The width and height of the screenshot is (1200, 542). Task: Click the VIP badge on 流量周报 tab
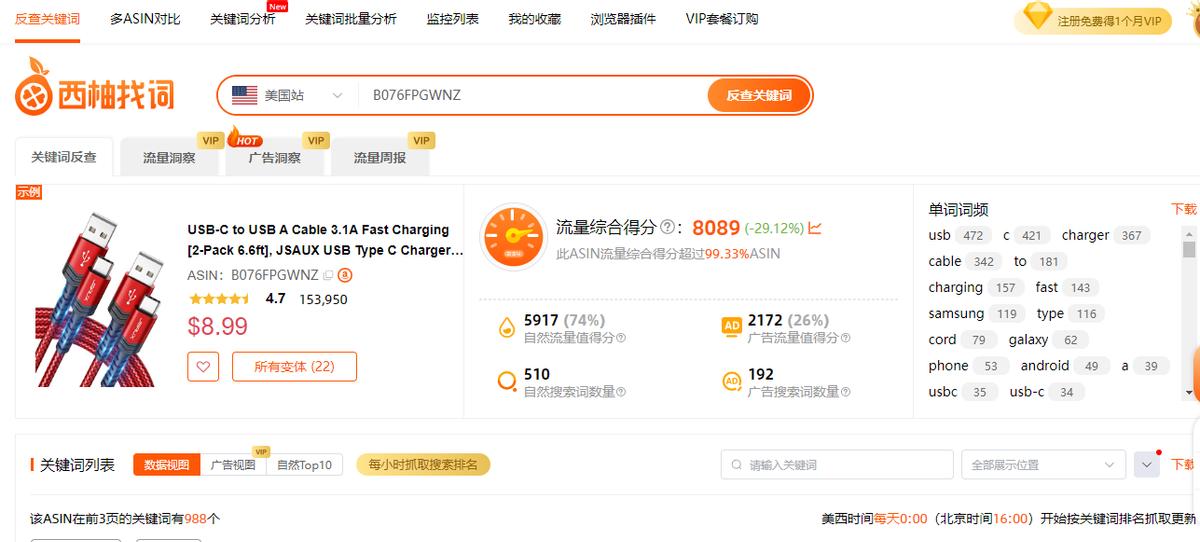pos(421,141)
